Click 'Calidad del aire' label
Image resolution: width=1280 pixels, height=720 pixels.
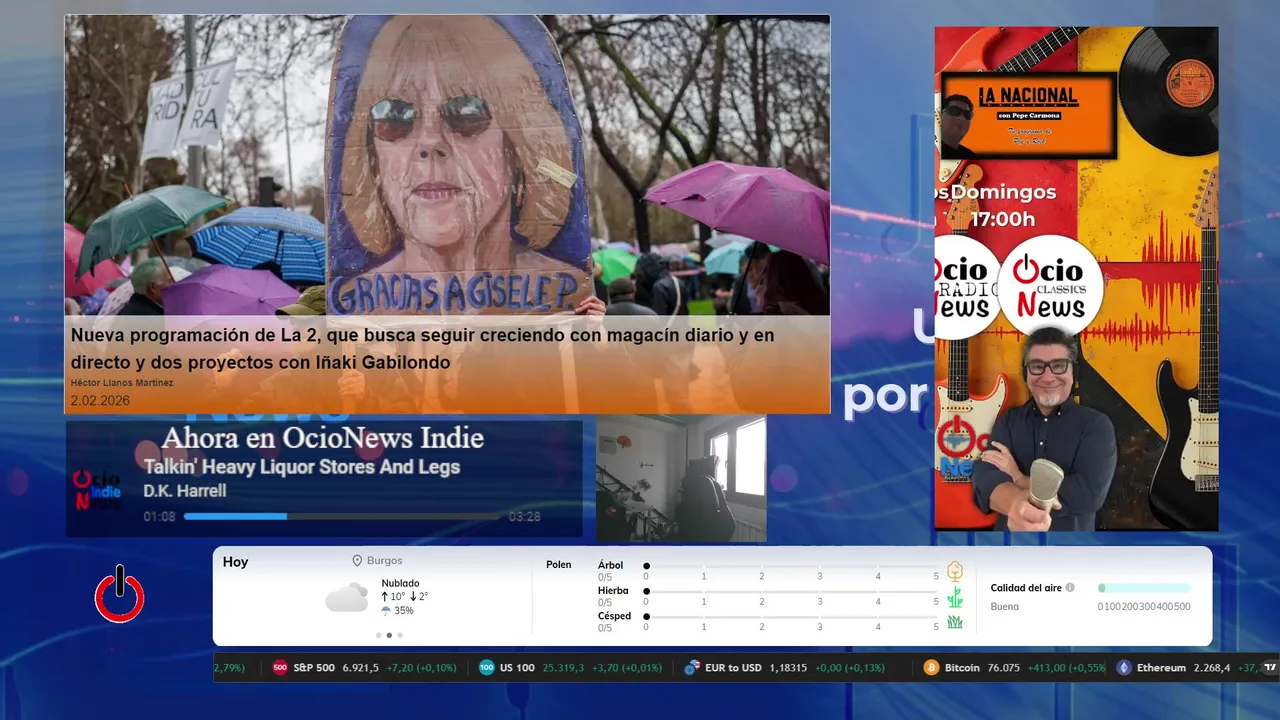pyautogui.click(x=1026, y=588)
